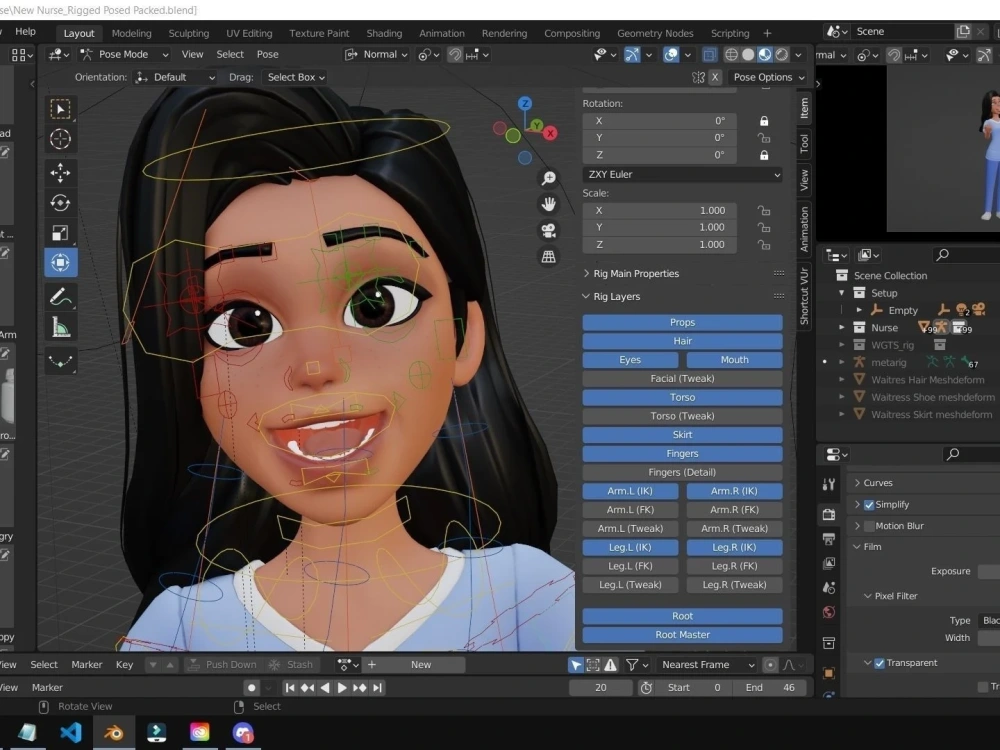Image resolution: width=1000 pixels, height=750 pixels.
Task: Click the New action button
Action: 421,665
